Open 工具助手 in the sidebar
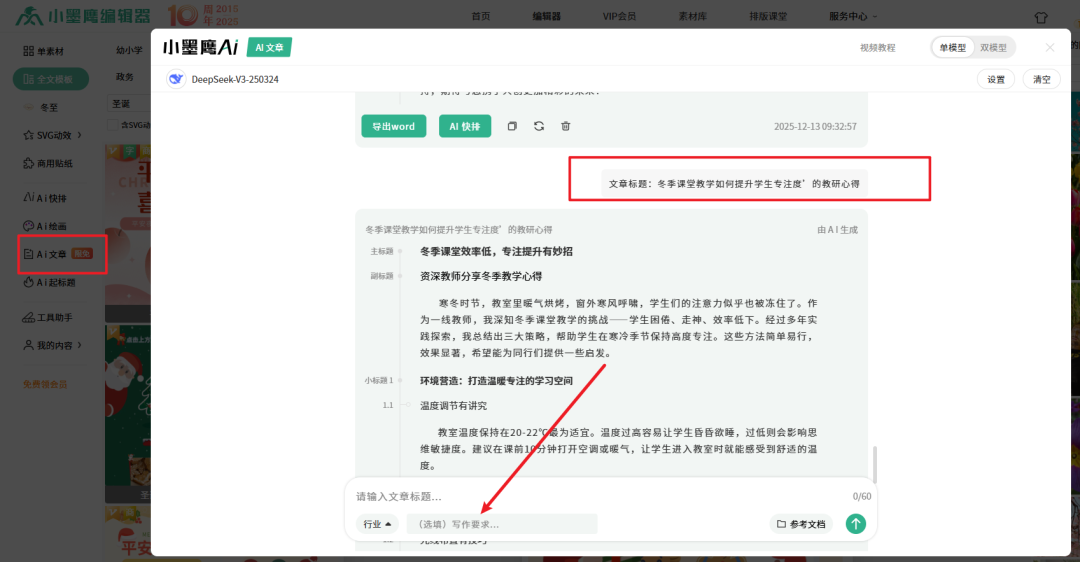This screenshot has width=1080, height=562. (x=48, y=318)
